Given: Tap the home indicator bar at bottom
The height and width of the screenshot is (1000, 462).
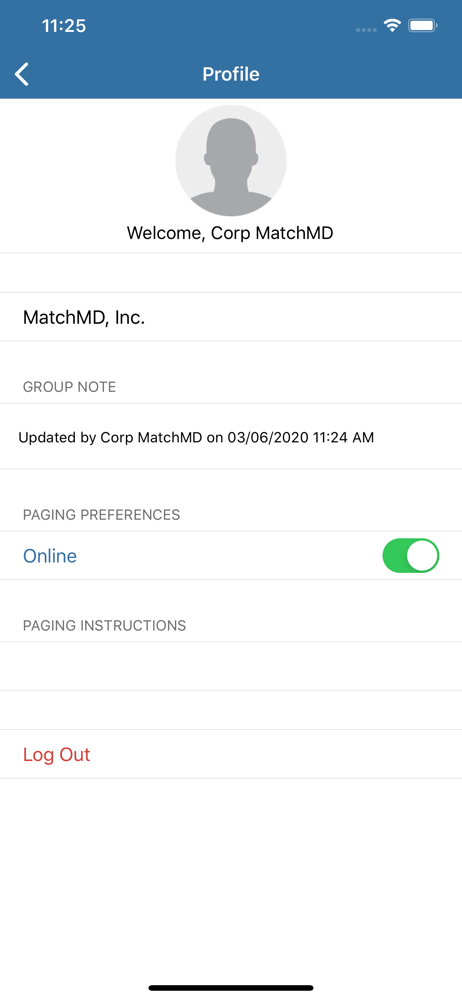Looking at the screenshot, I should point(231,988).
